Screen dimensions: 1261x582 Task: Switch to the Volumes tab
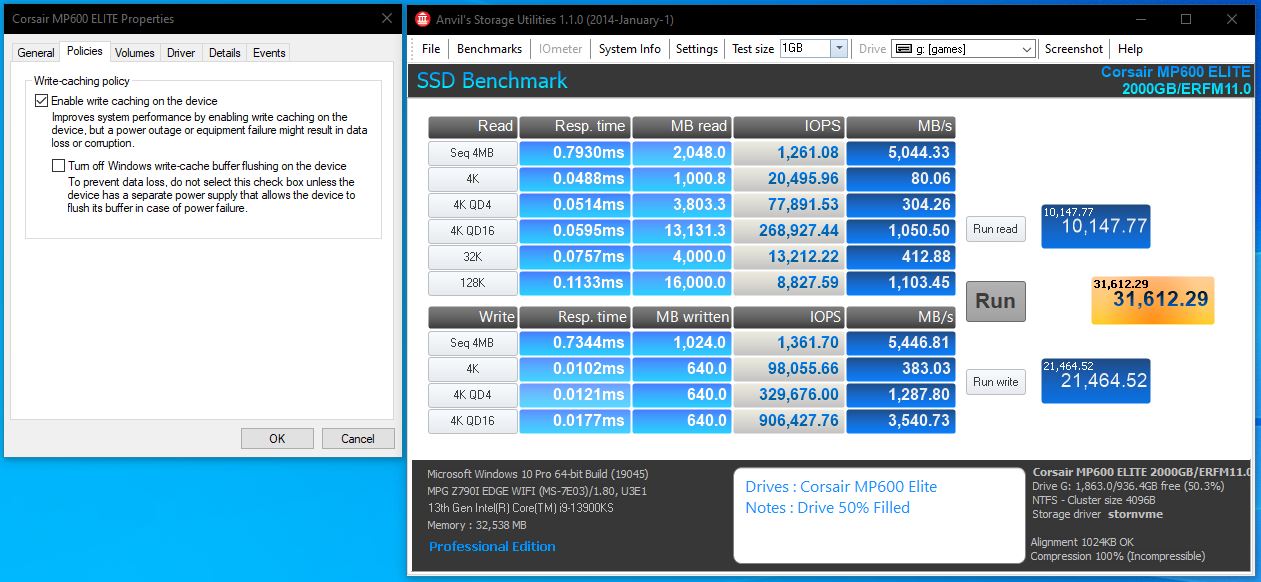pyautogui.click(x=134, y=53)
